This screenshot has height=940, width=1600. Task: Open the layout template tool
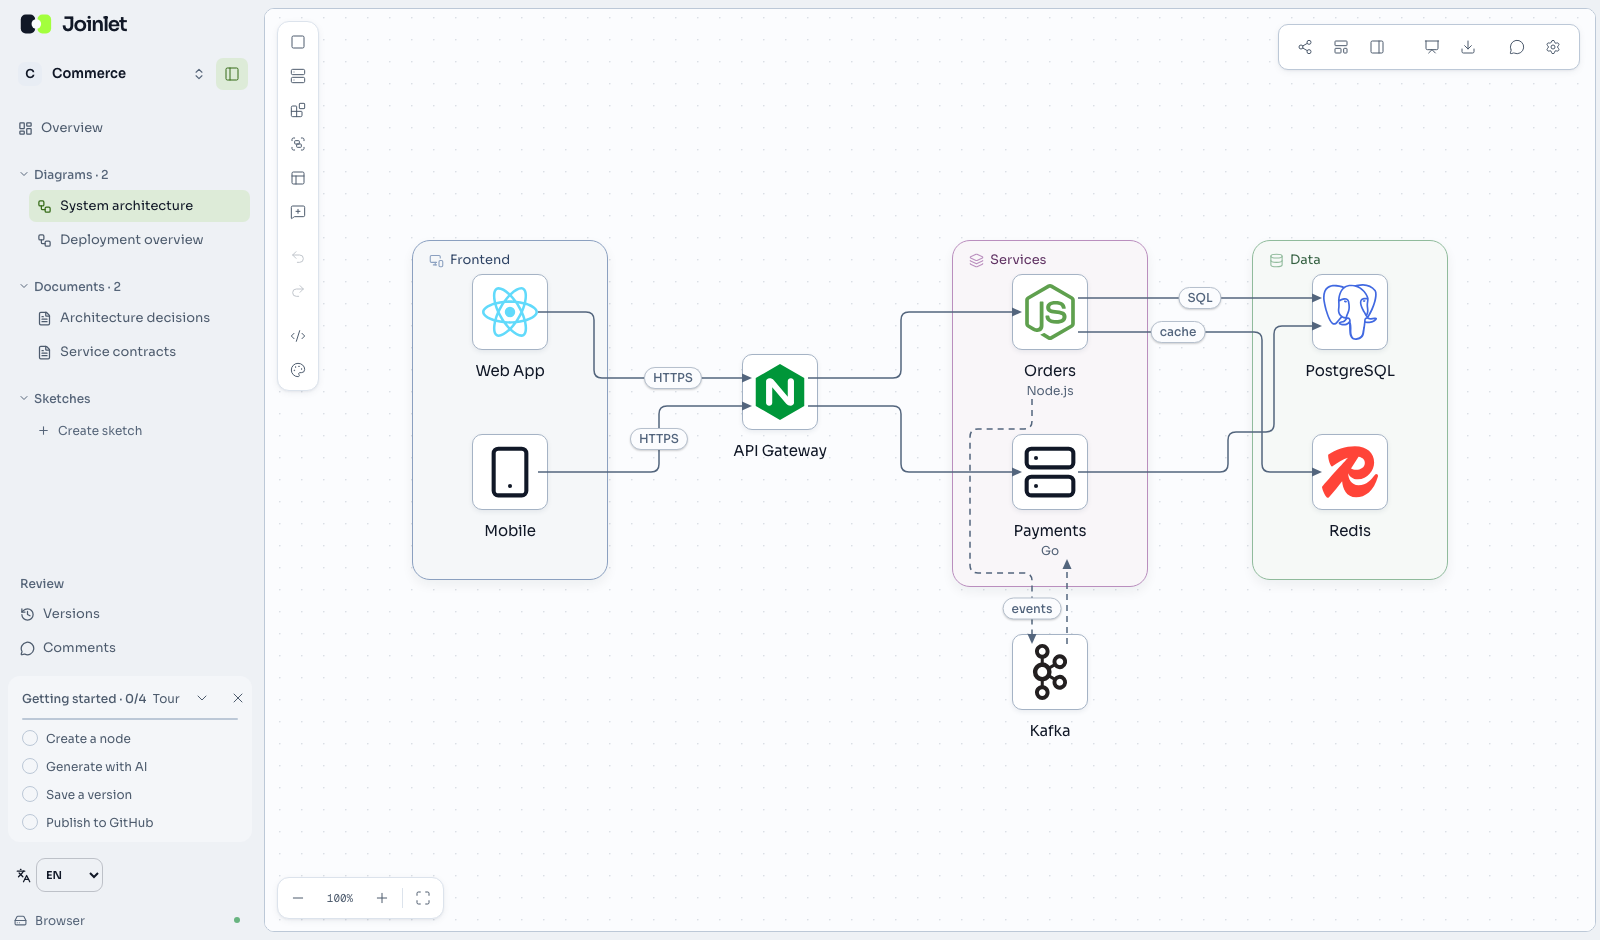pos(298,178)
